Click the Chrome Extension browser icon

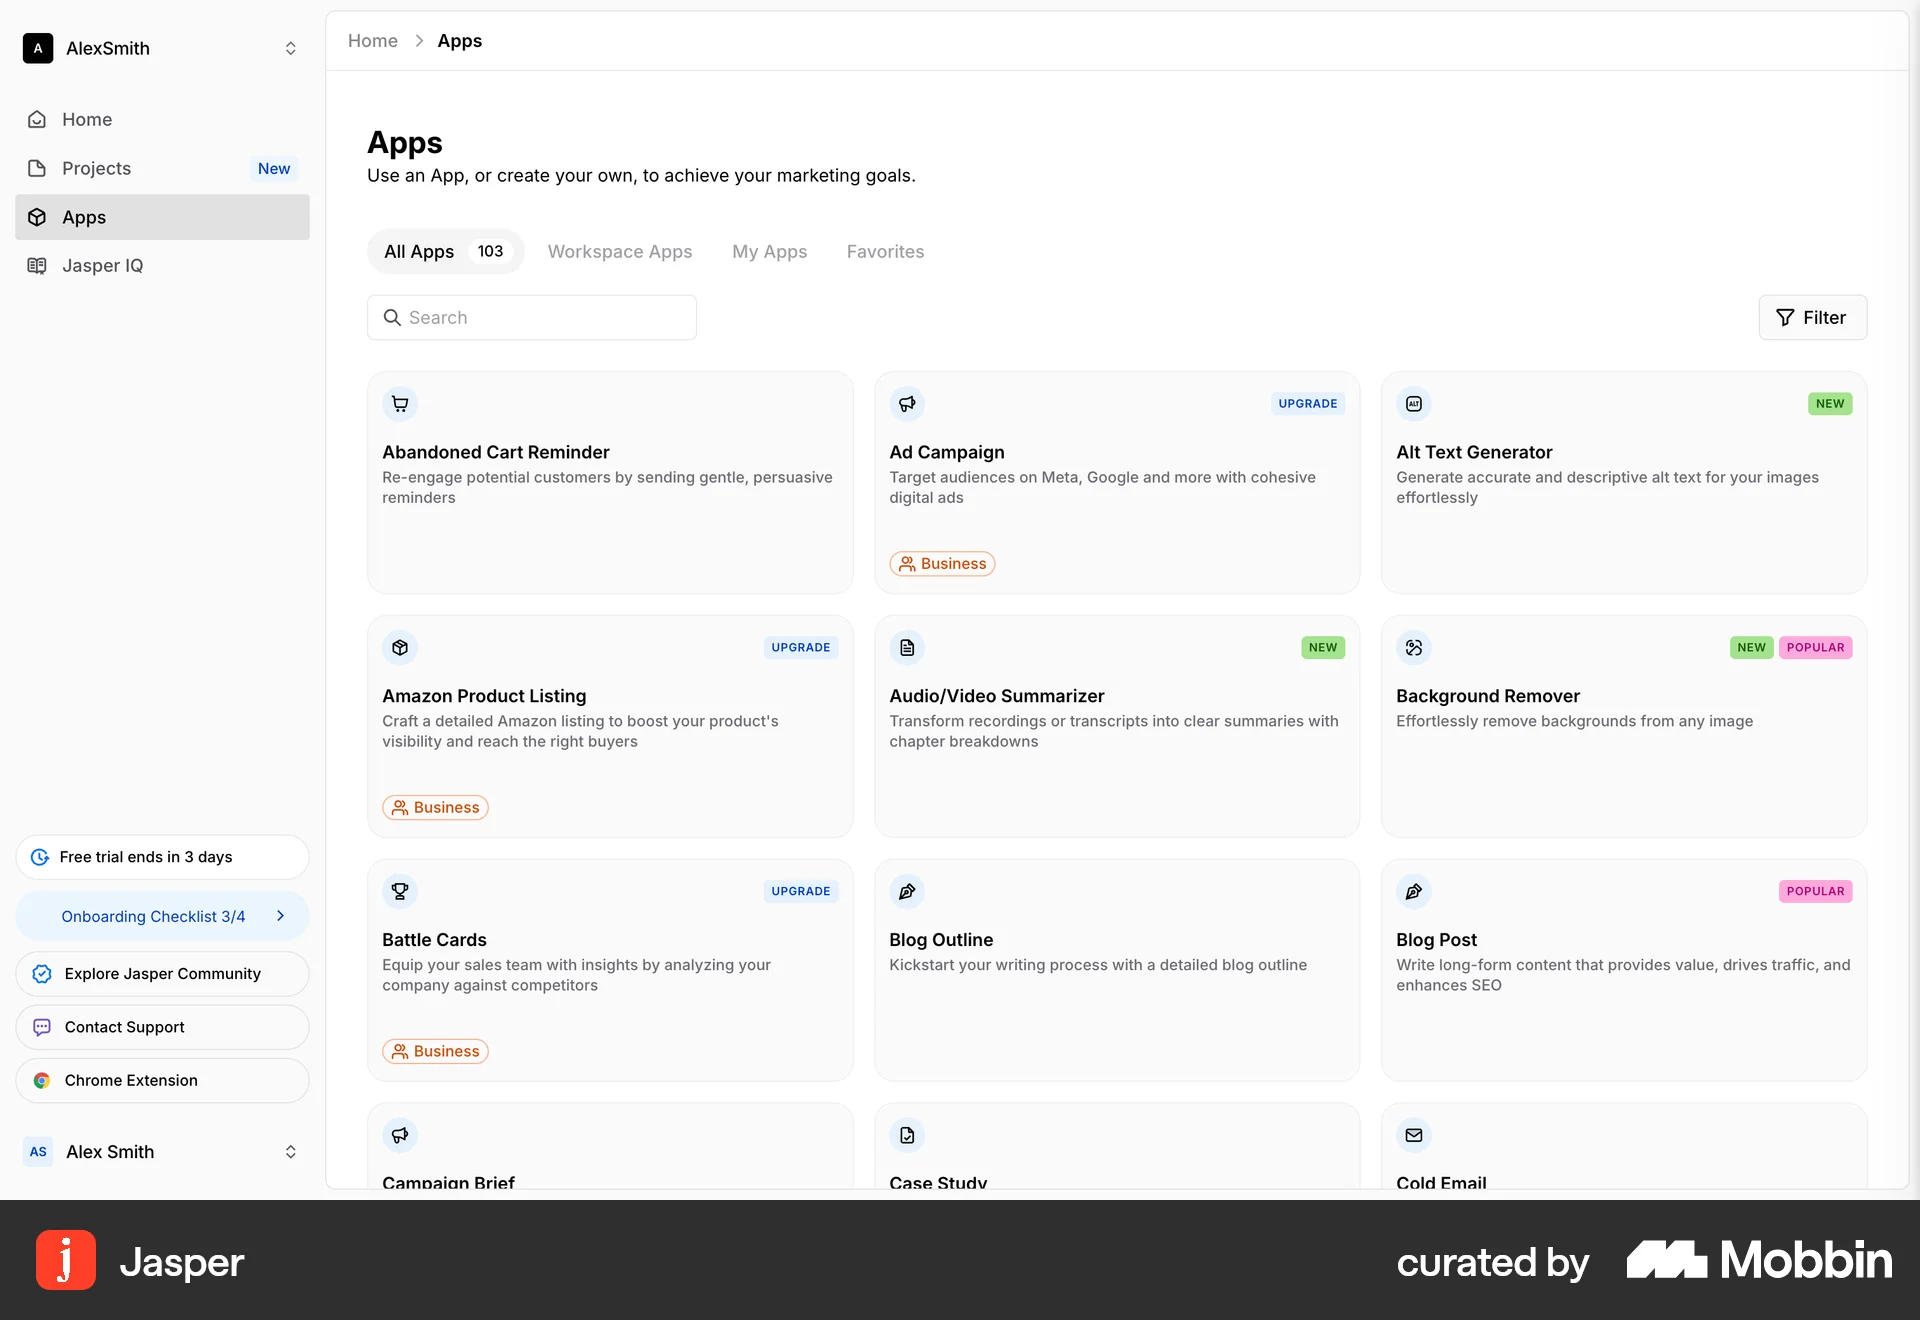click(x=41, y=1080)
